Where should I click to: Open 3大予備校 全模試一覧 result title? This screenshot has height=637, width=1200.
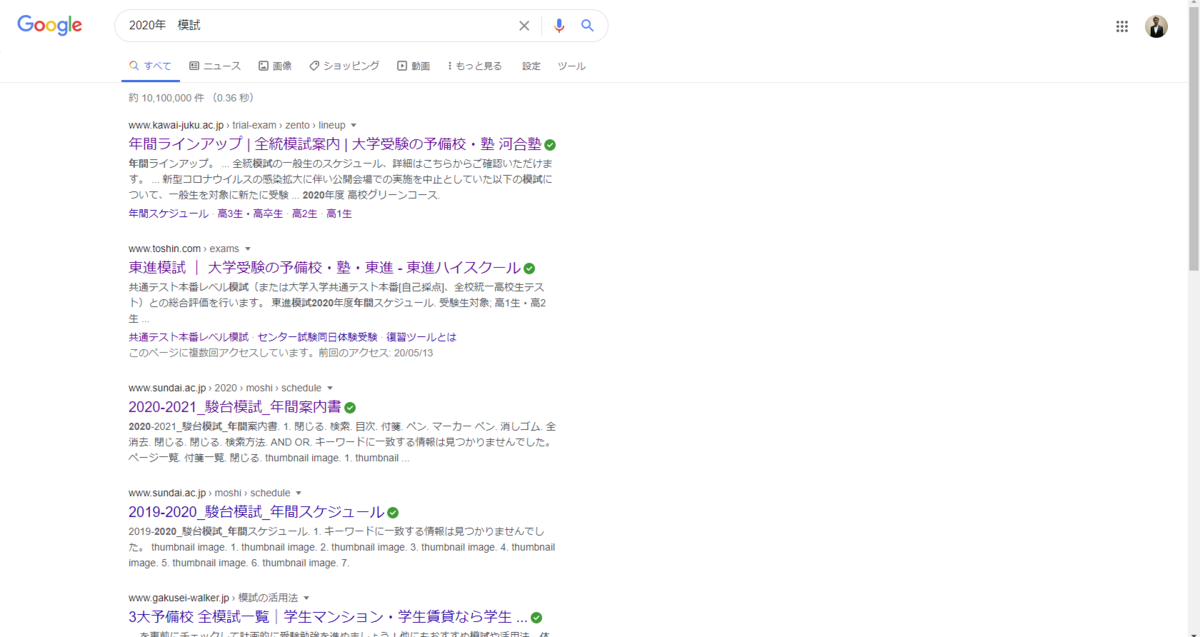(x=327, y=617)
